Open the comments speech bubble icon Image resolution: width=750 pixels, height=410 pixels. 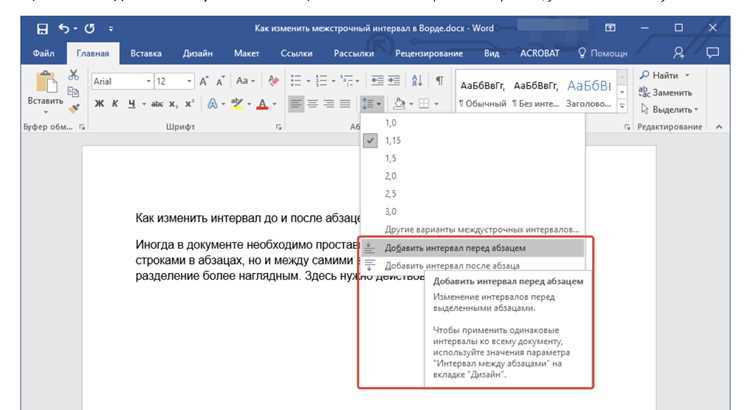(x=712, y=53)
